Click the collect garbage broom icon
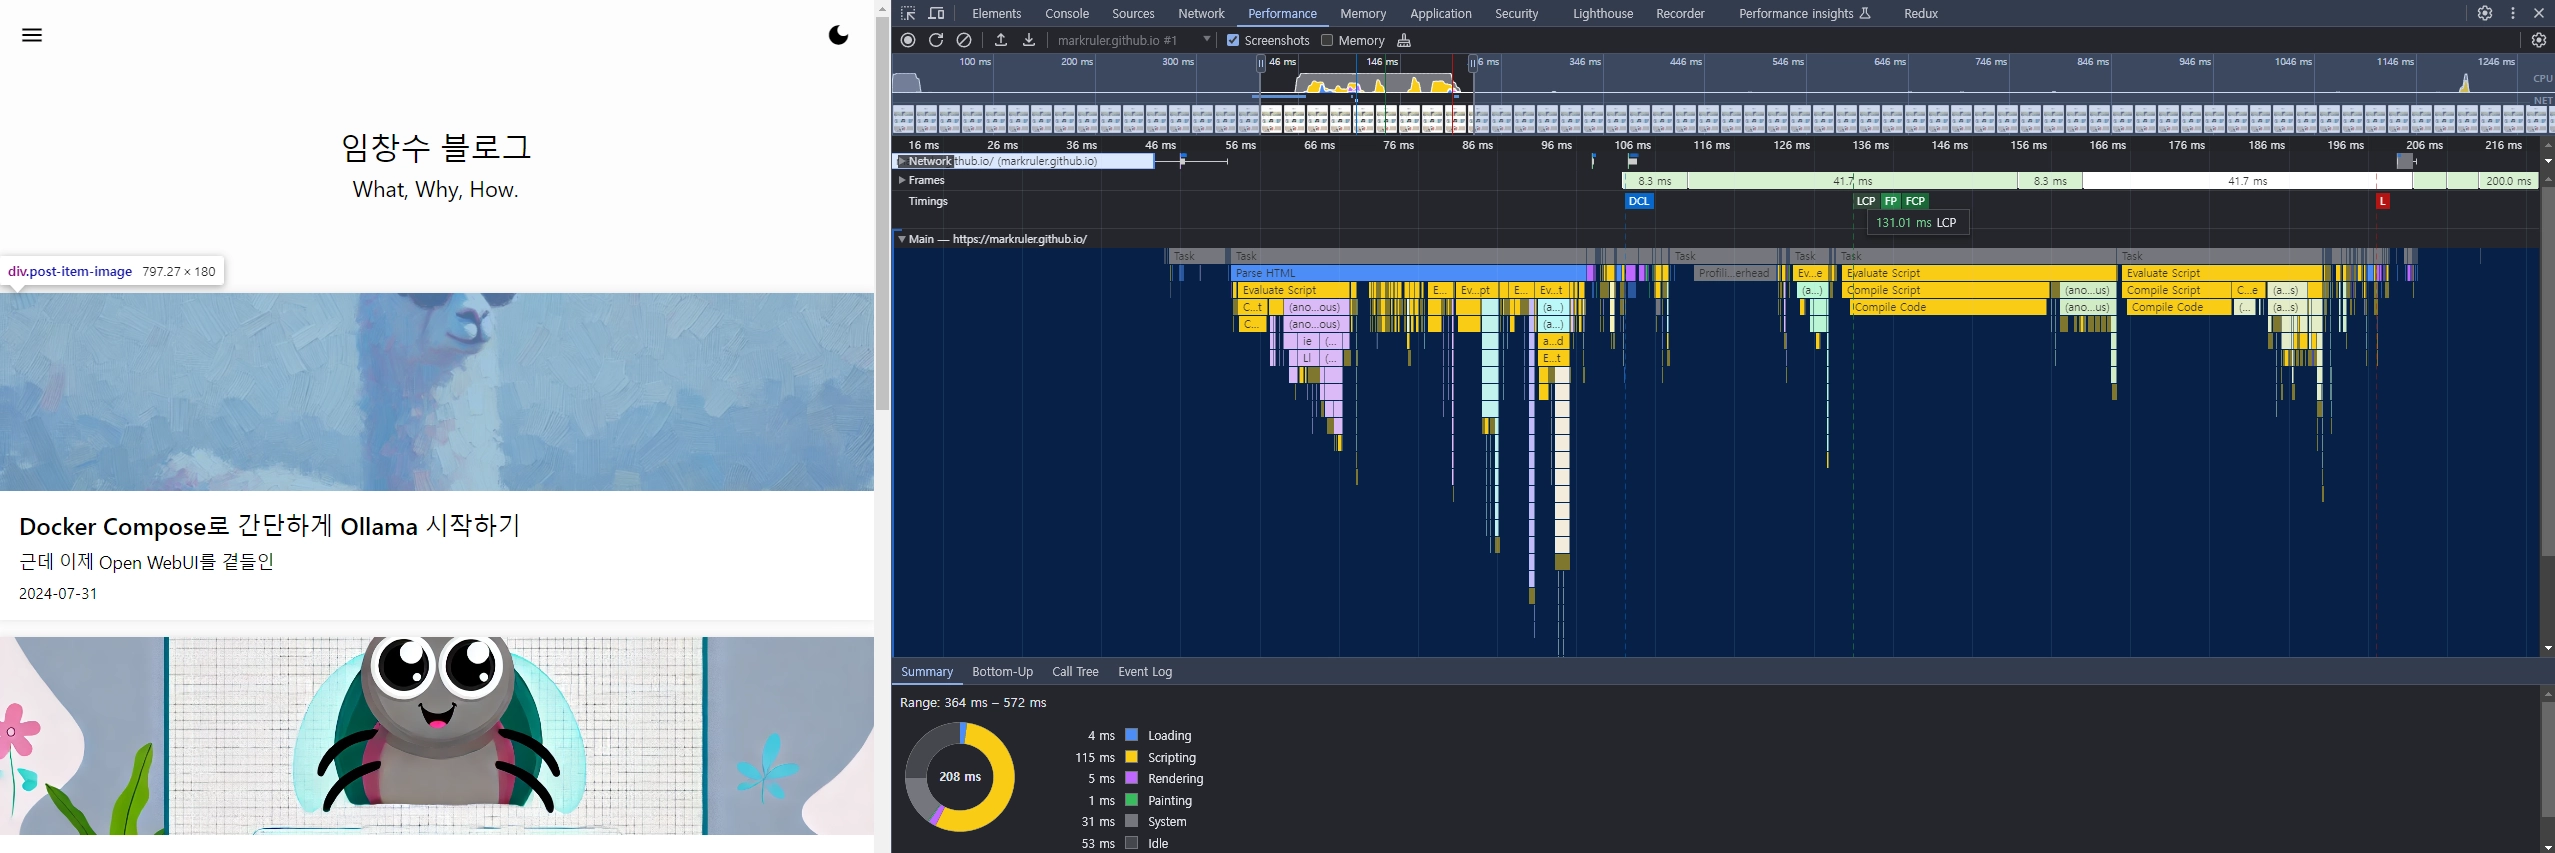2555x853 pixels. coord(1404,40)
